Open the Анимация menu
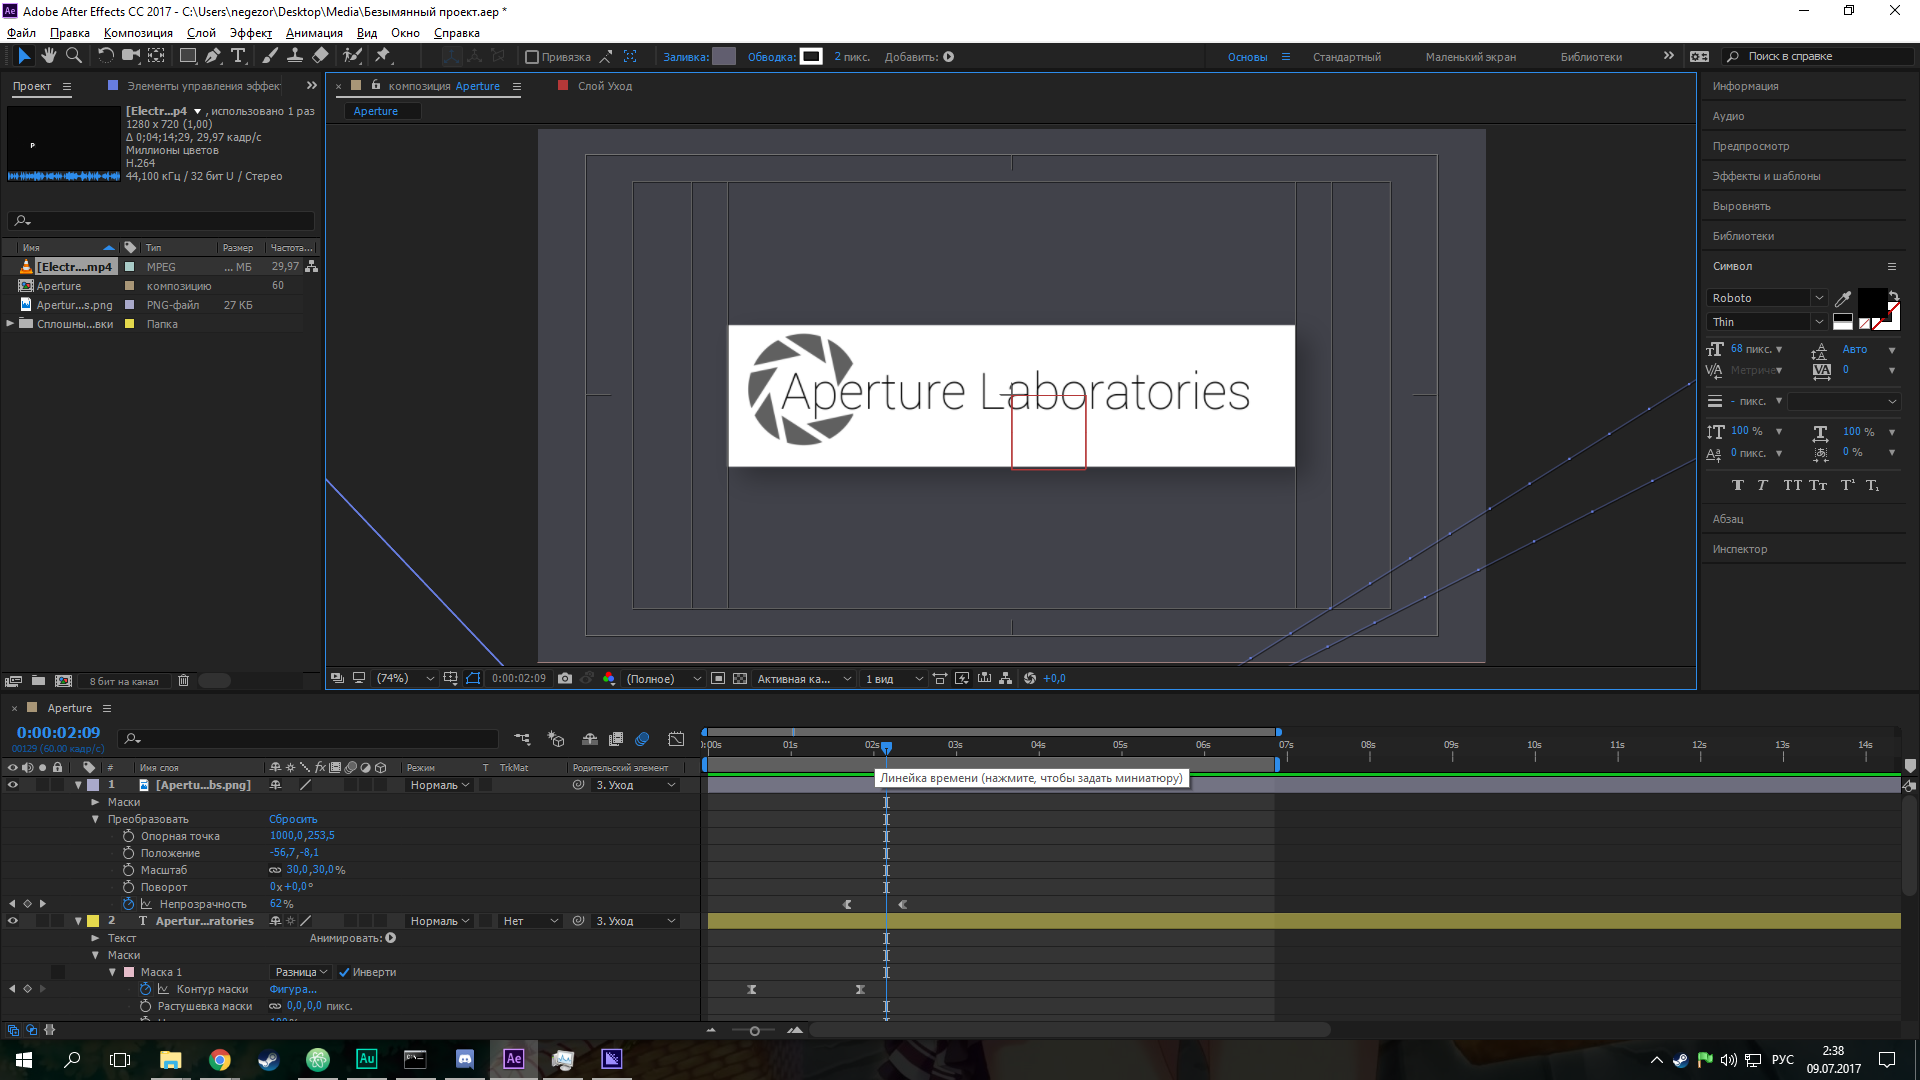1920x1080 pixels. click(x=314, y=33)
